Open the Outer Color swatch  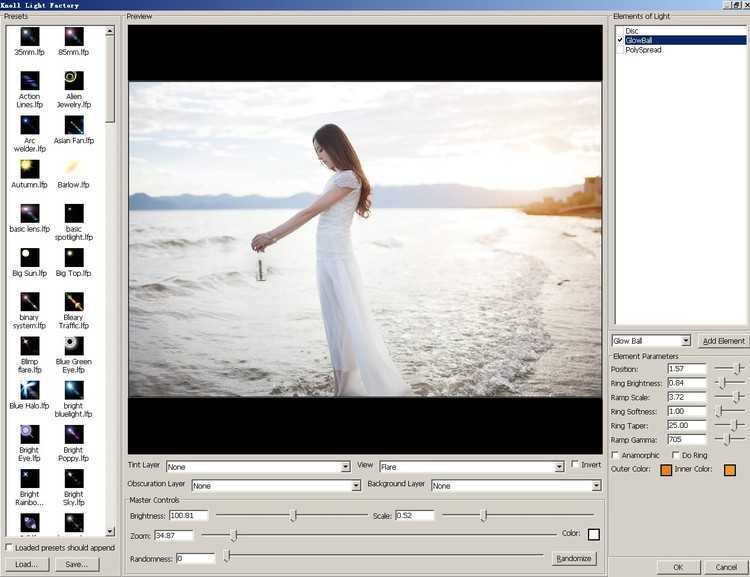pos(666,470)
